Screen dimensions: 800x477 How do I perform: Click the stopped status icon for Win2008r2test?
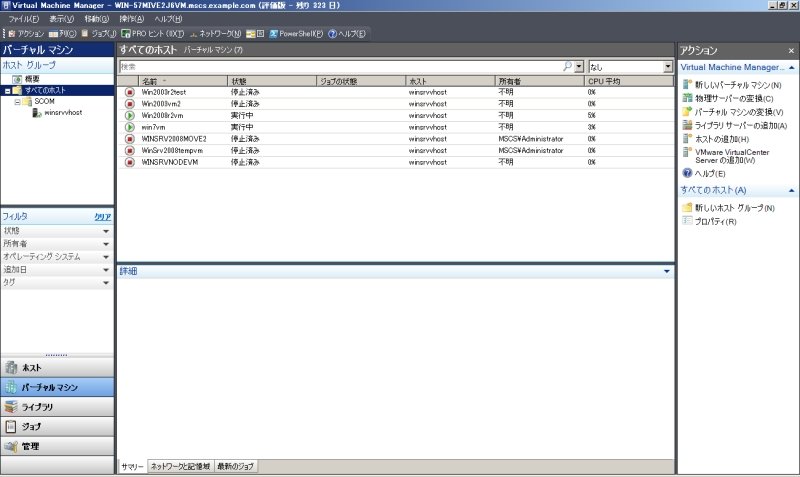pyautogui.click(x=130, y=92)
